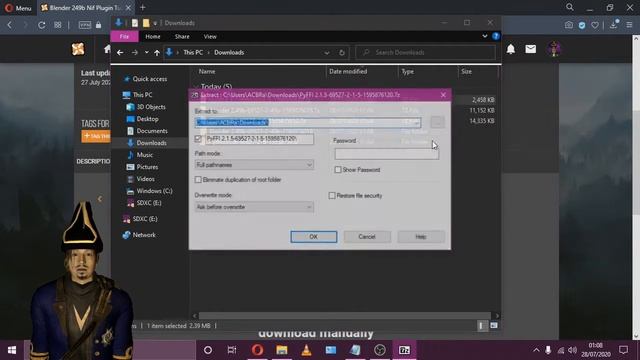Open the File tab in Explorer
Screen dimensions: 640x360
point(124,37)
